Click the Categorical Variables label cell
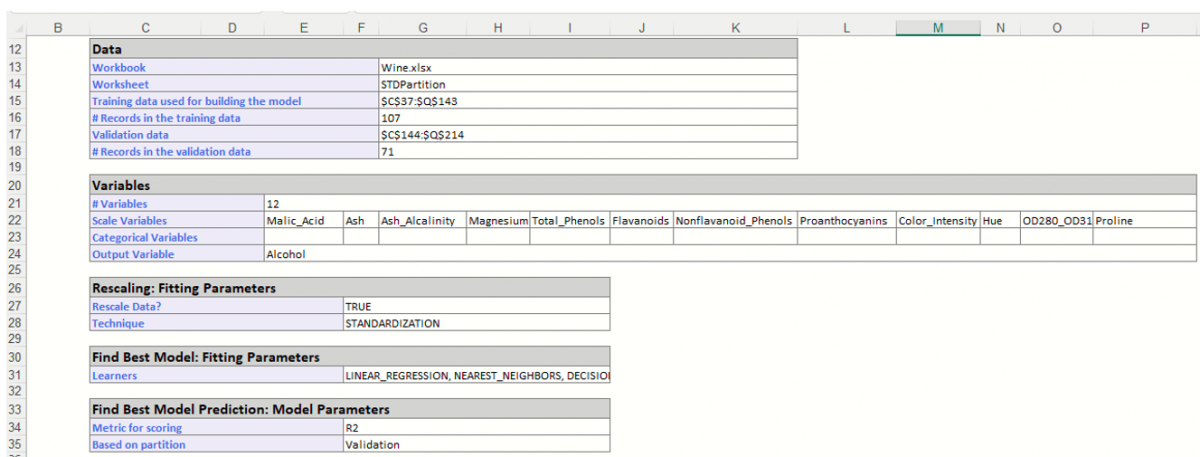Image resolution: width=1200 pixels, height=457 pixels. tap(176, 238)
